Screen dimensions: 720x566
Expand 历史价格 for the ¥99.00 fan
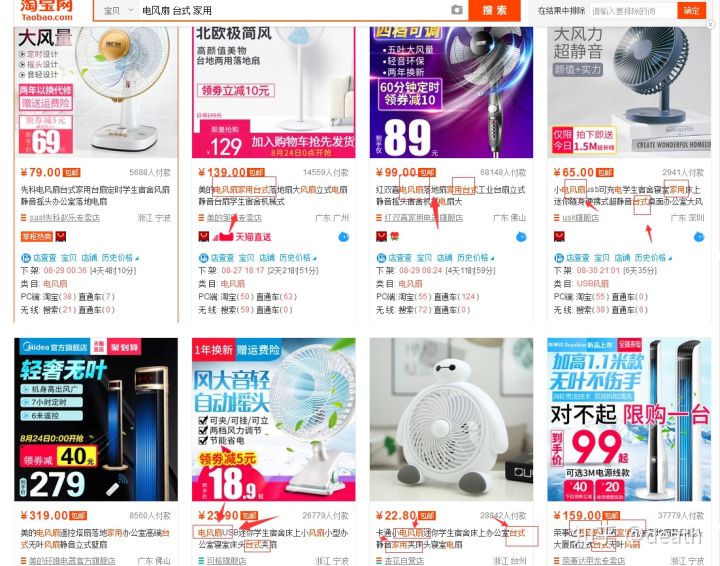click(x=475, y=258)
